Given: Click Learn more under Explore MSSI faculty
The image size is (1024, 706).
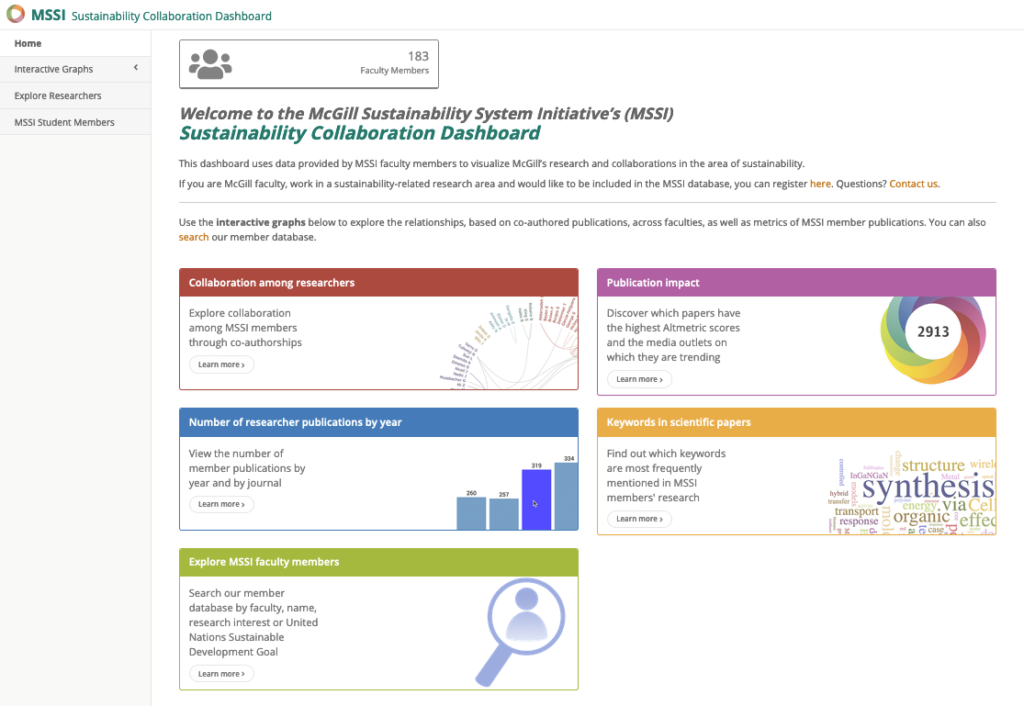Looking at the screenshot, I should point(221,674).
